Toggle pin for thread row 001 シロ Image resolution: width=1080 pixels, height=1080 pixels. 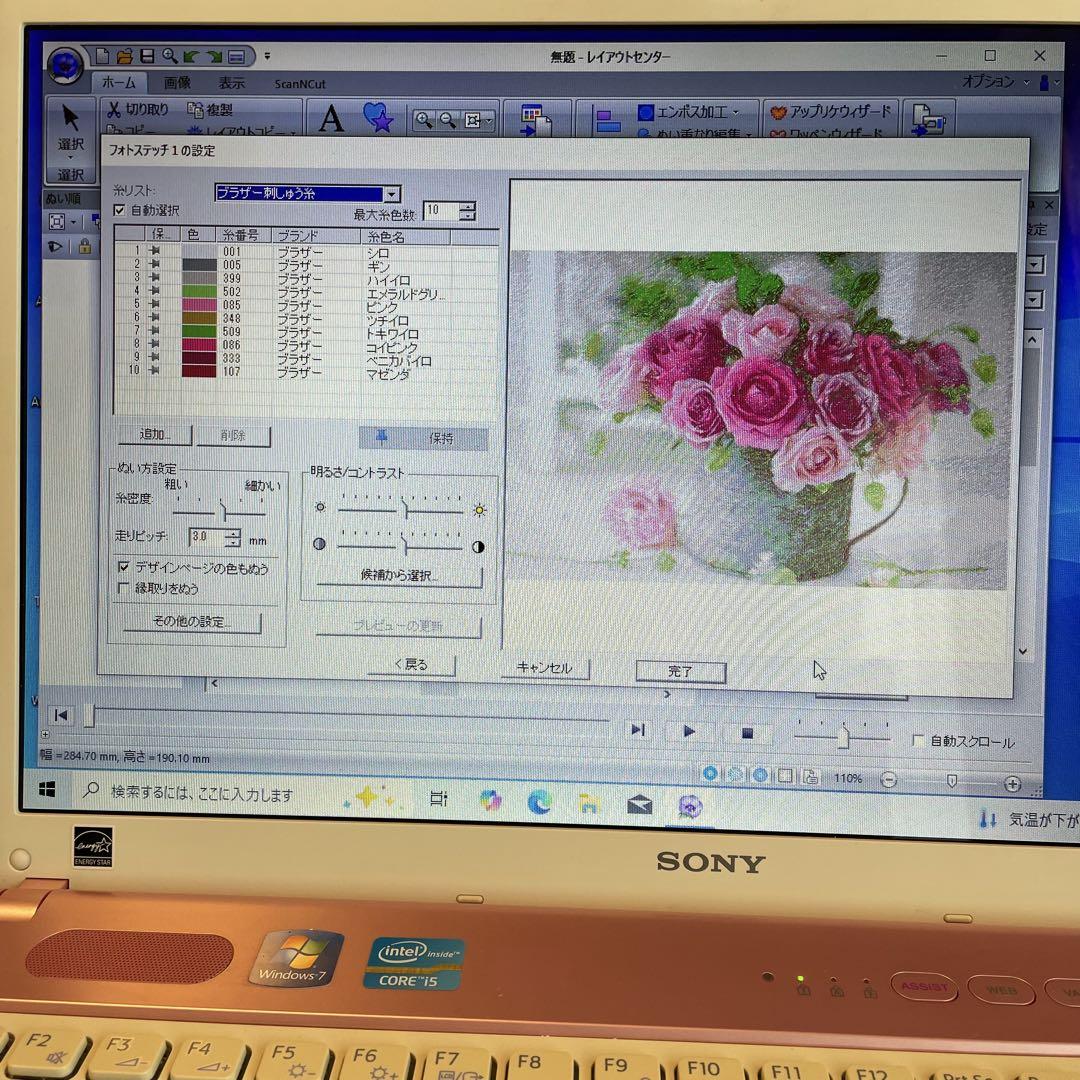pos(155,250)
